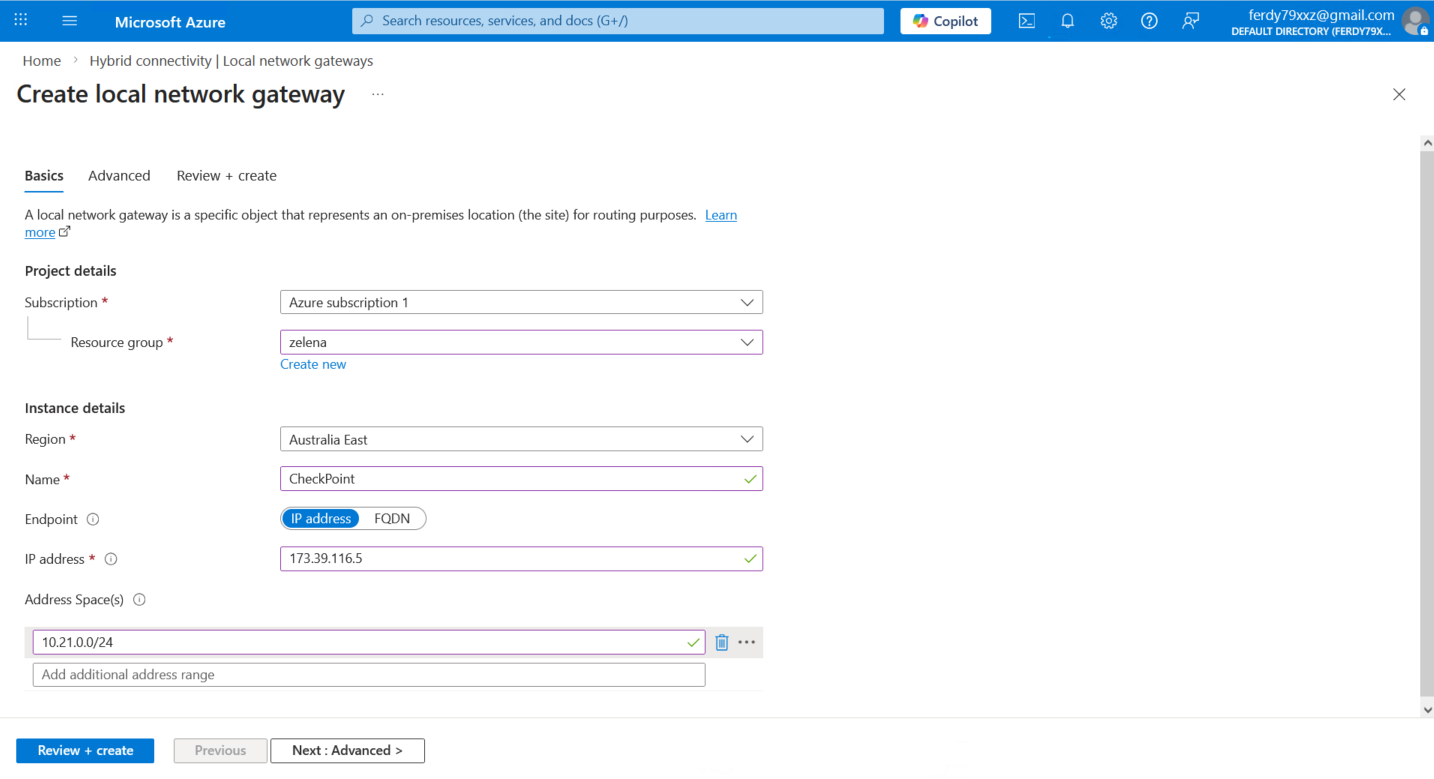The image size is (1434, 779).
Task: Delete the 10.21.0.0/24 address space
Action: (x=722, y=642)
